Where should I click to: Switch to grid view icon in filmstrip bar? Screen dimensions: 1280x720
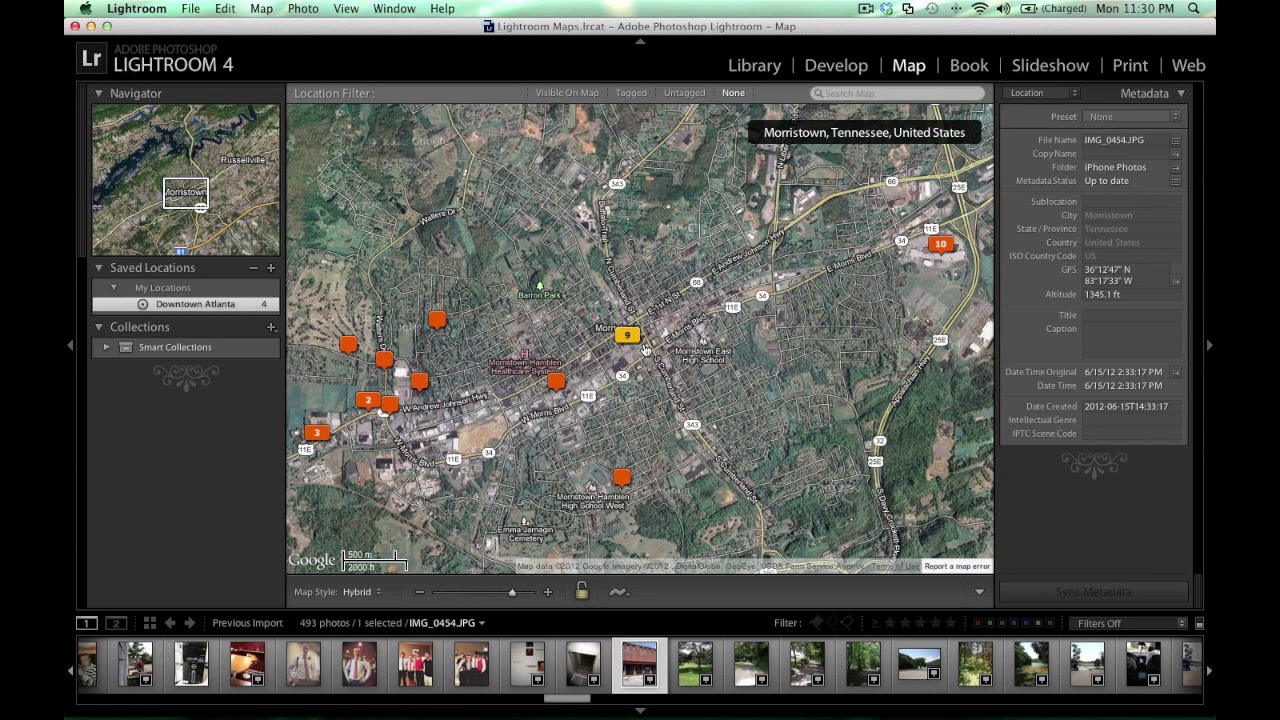(x=149, y=623)
